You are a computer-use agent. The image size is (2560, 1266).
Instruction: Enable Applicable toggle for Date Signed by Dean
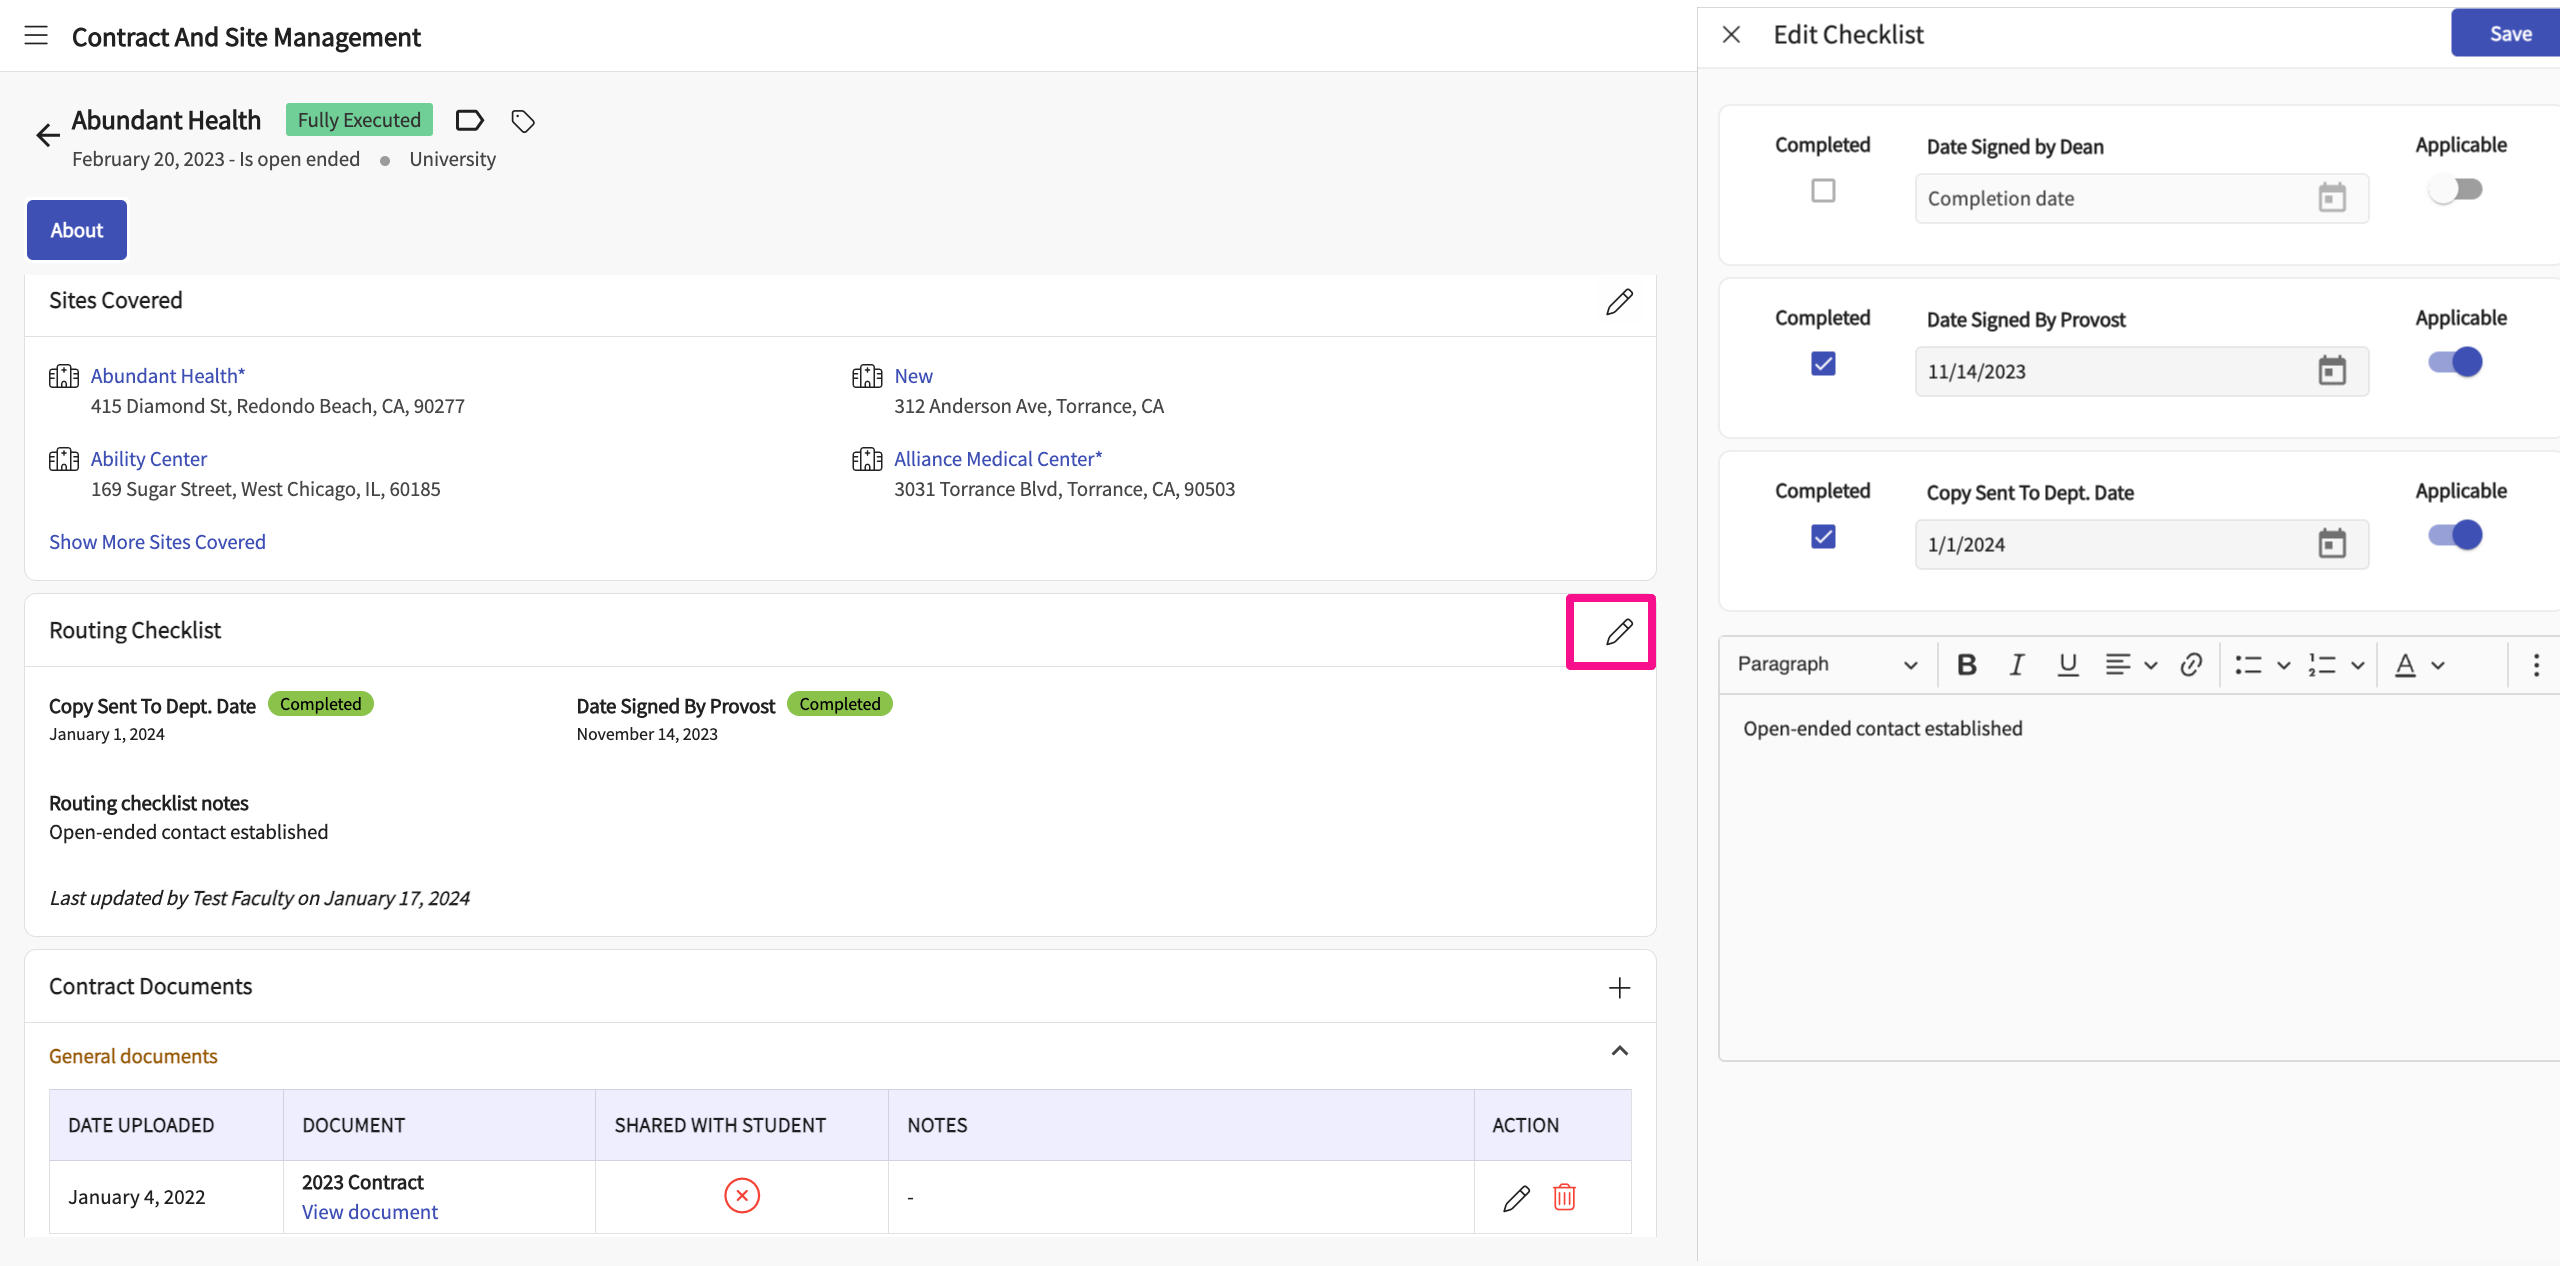pos(2455,190)
